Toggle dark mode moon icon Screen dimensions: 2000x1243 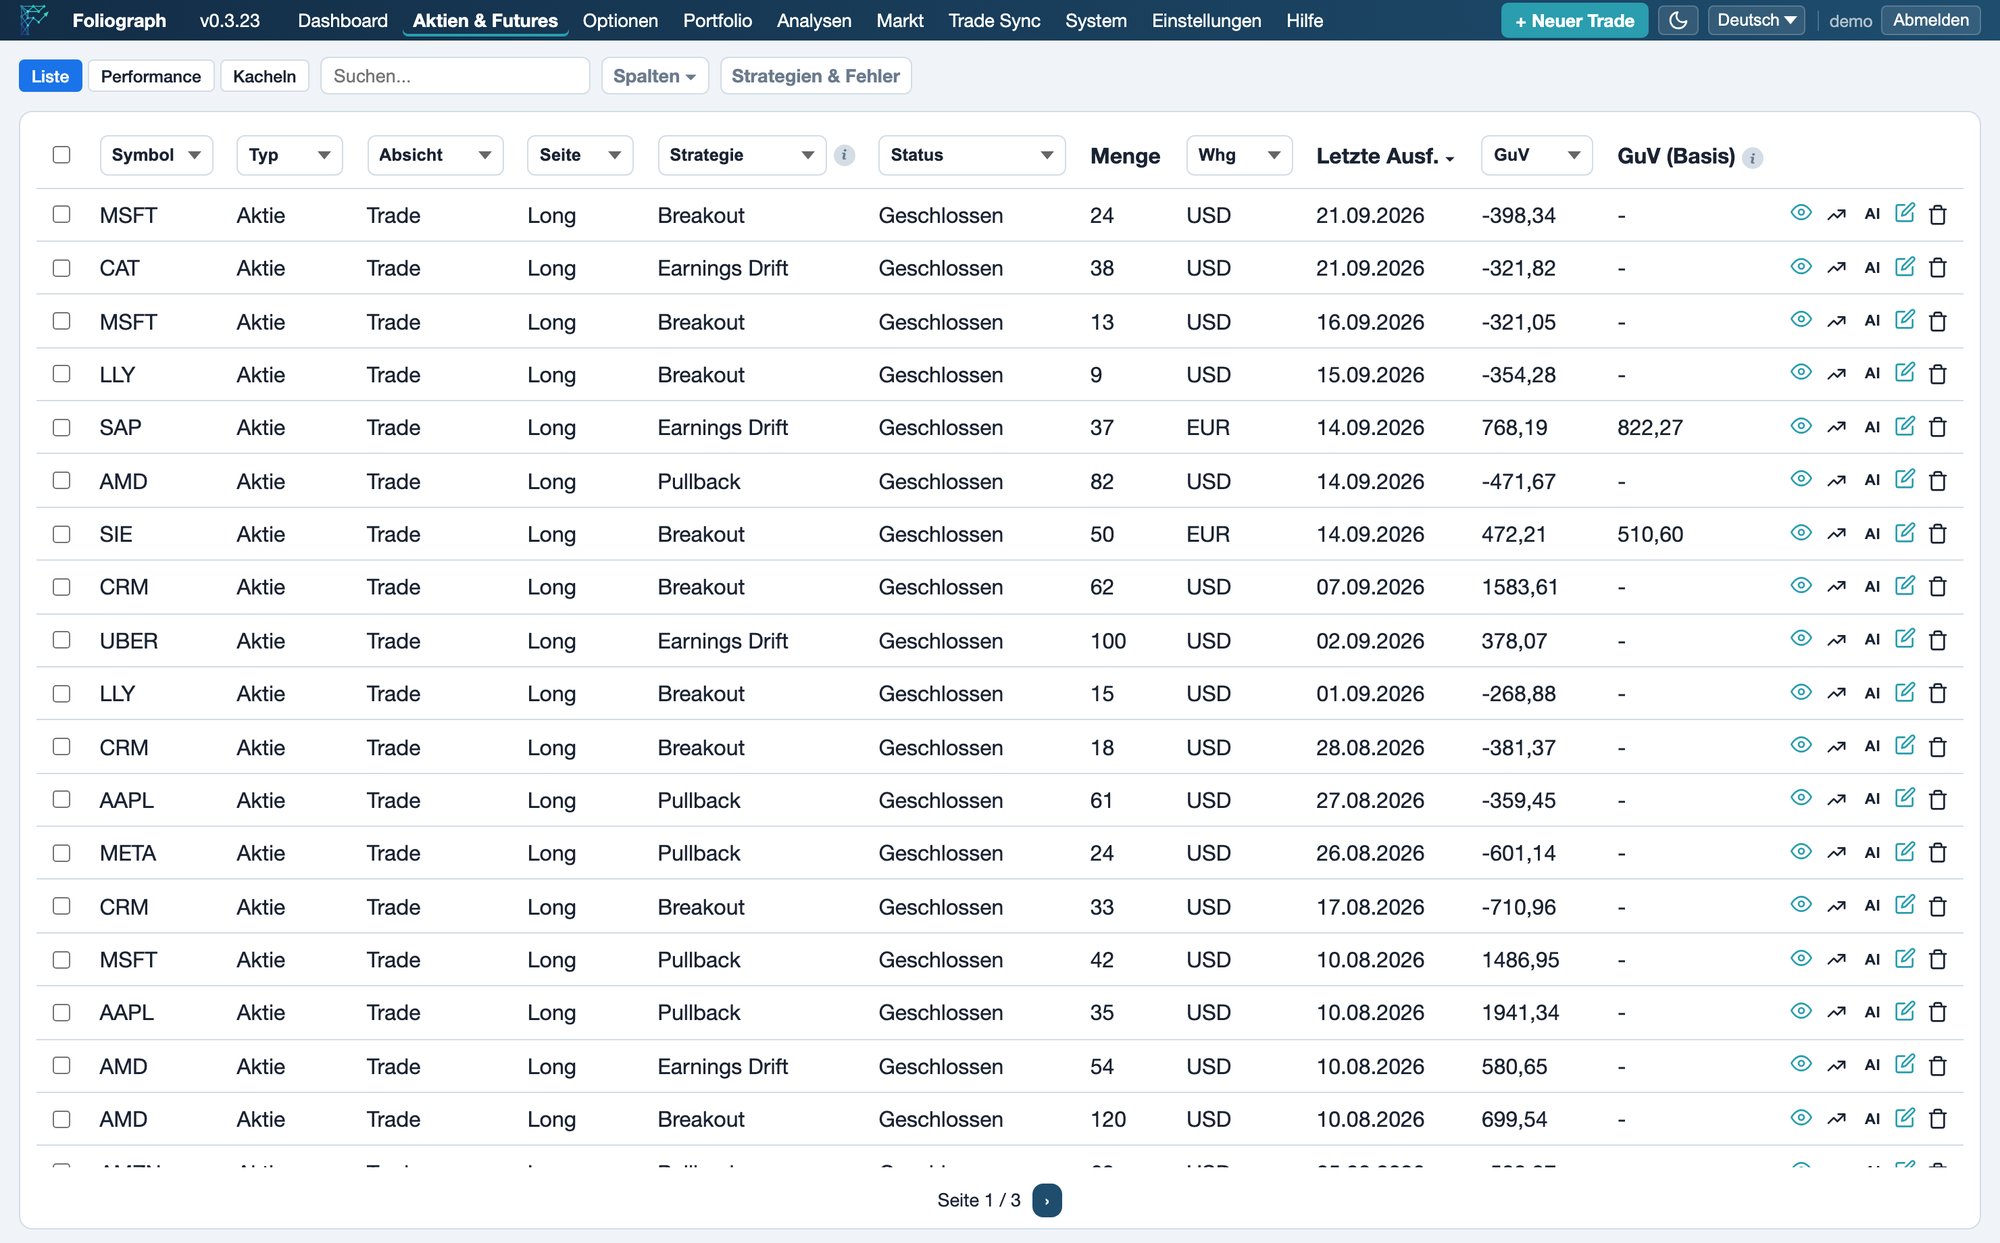[1677, 20]
